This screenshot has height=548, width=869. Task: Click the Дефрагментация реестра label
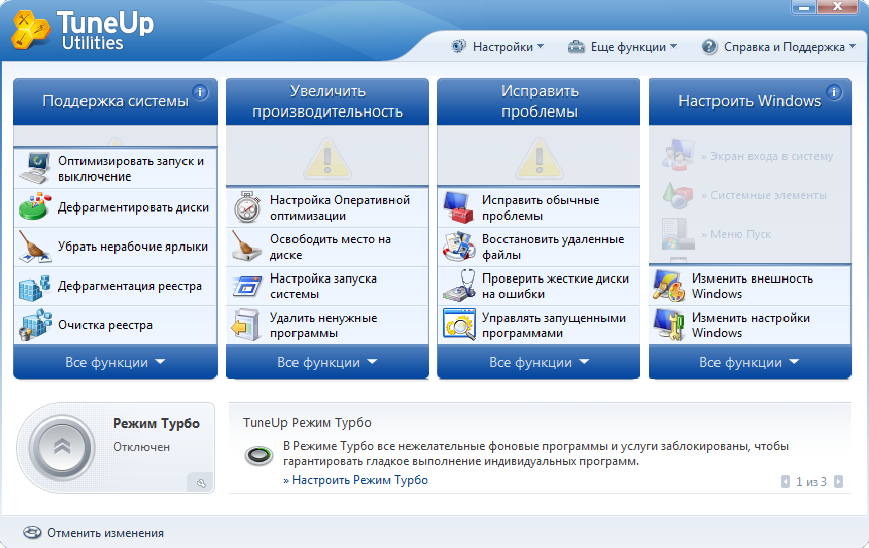click(x=130, y=286)
